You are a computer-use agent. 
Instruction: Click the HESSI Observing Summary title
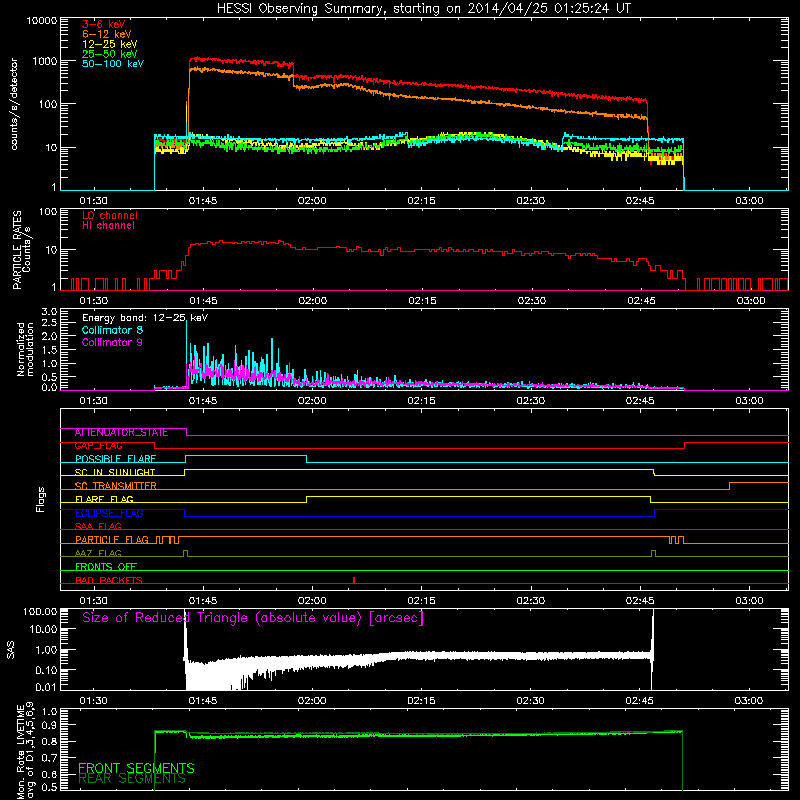click(x=424, y=9)
